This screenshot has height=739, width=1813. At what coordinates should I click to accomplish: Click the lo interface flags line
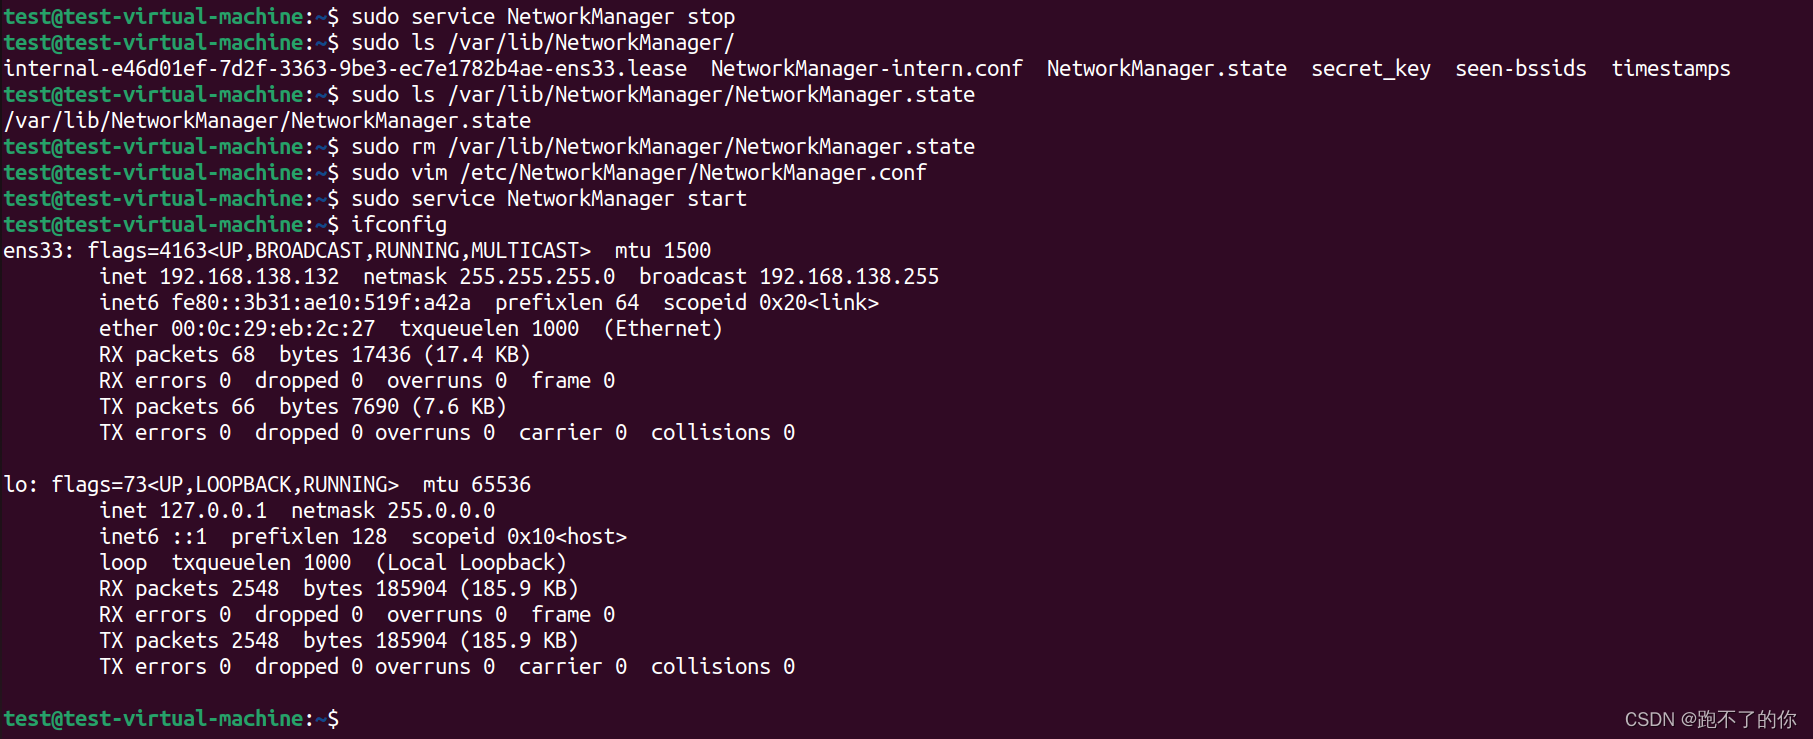pyautogui.click(x=267, y=485)
